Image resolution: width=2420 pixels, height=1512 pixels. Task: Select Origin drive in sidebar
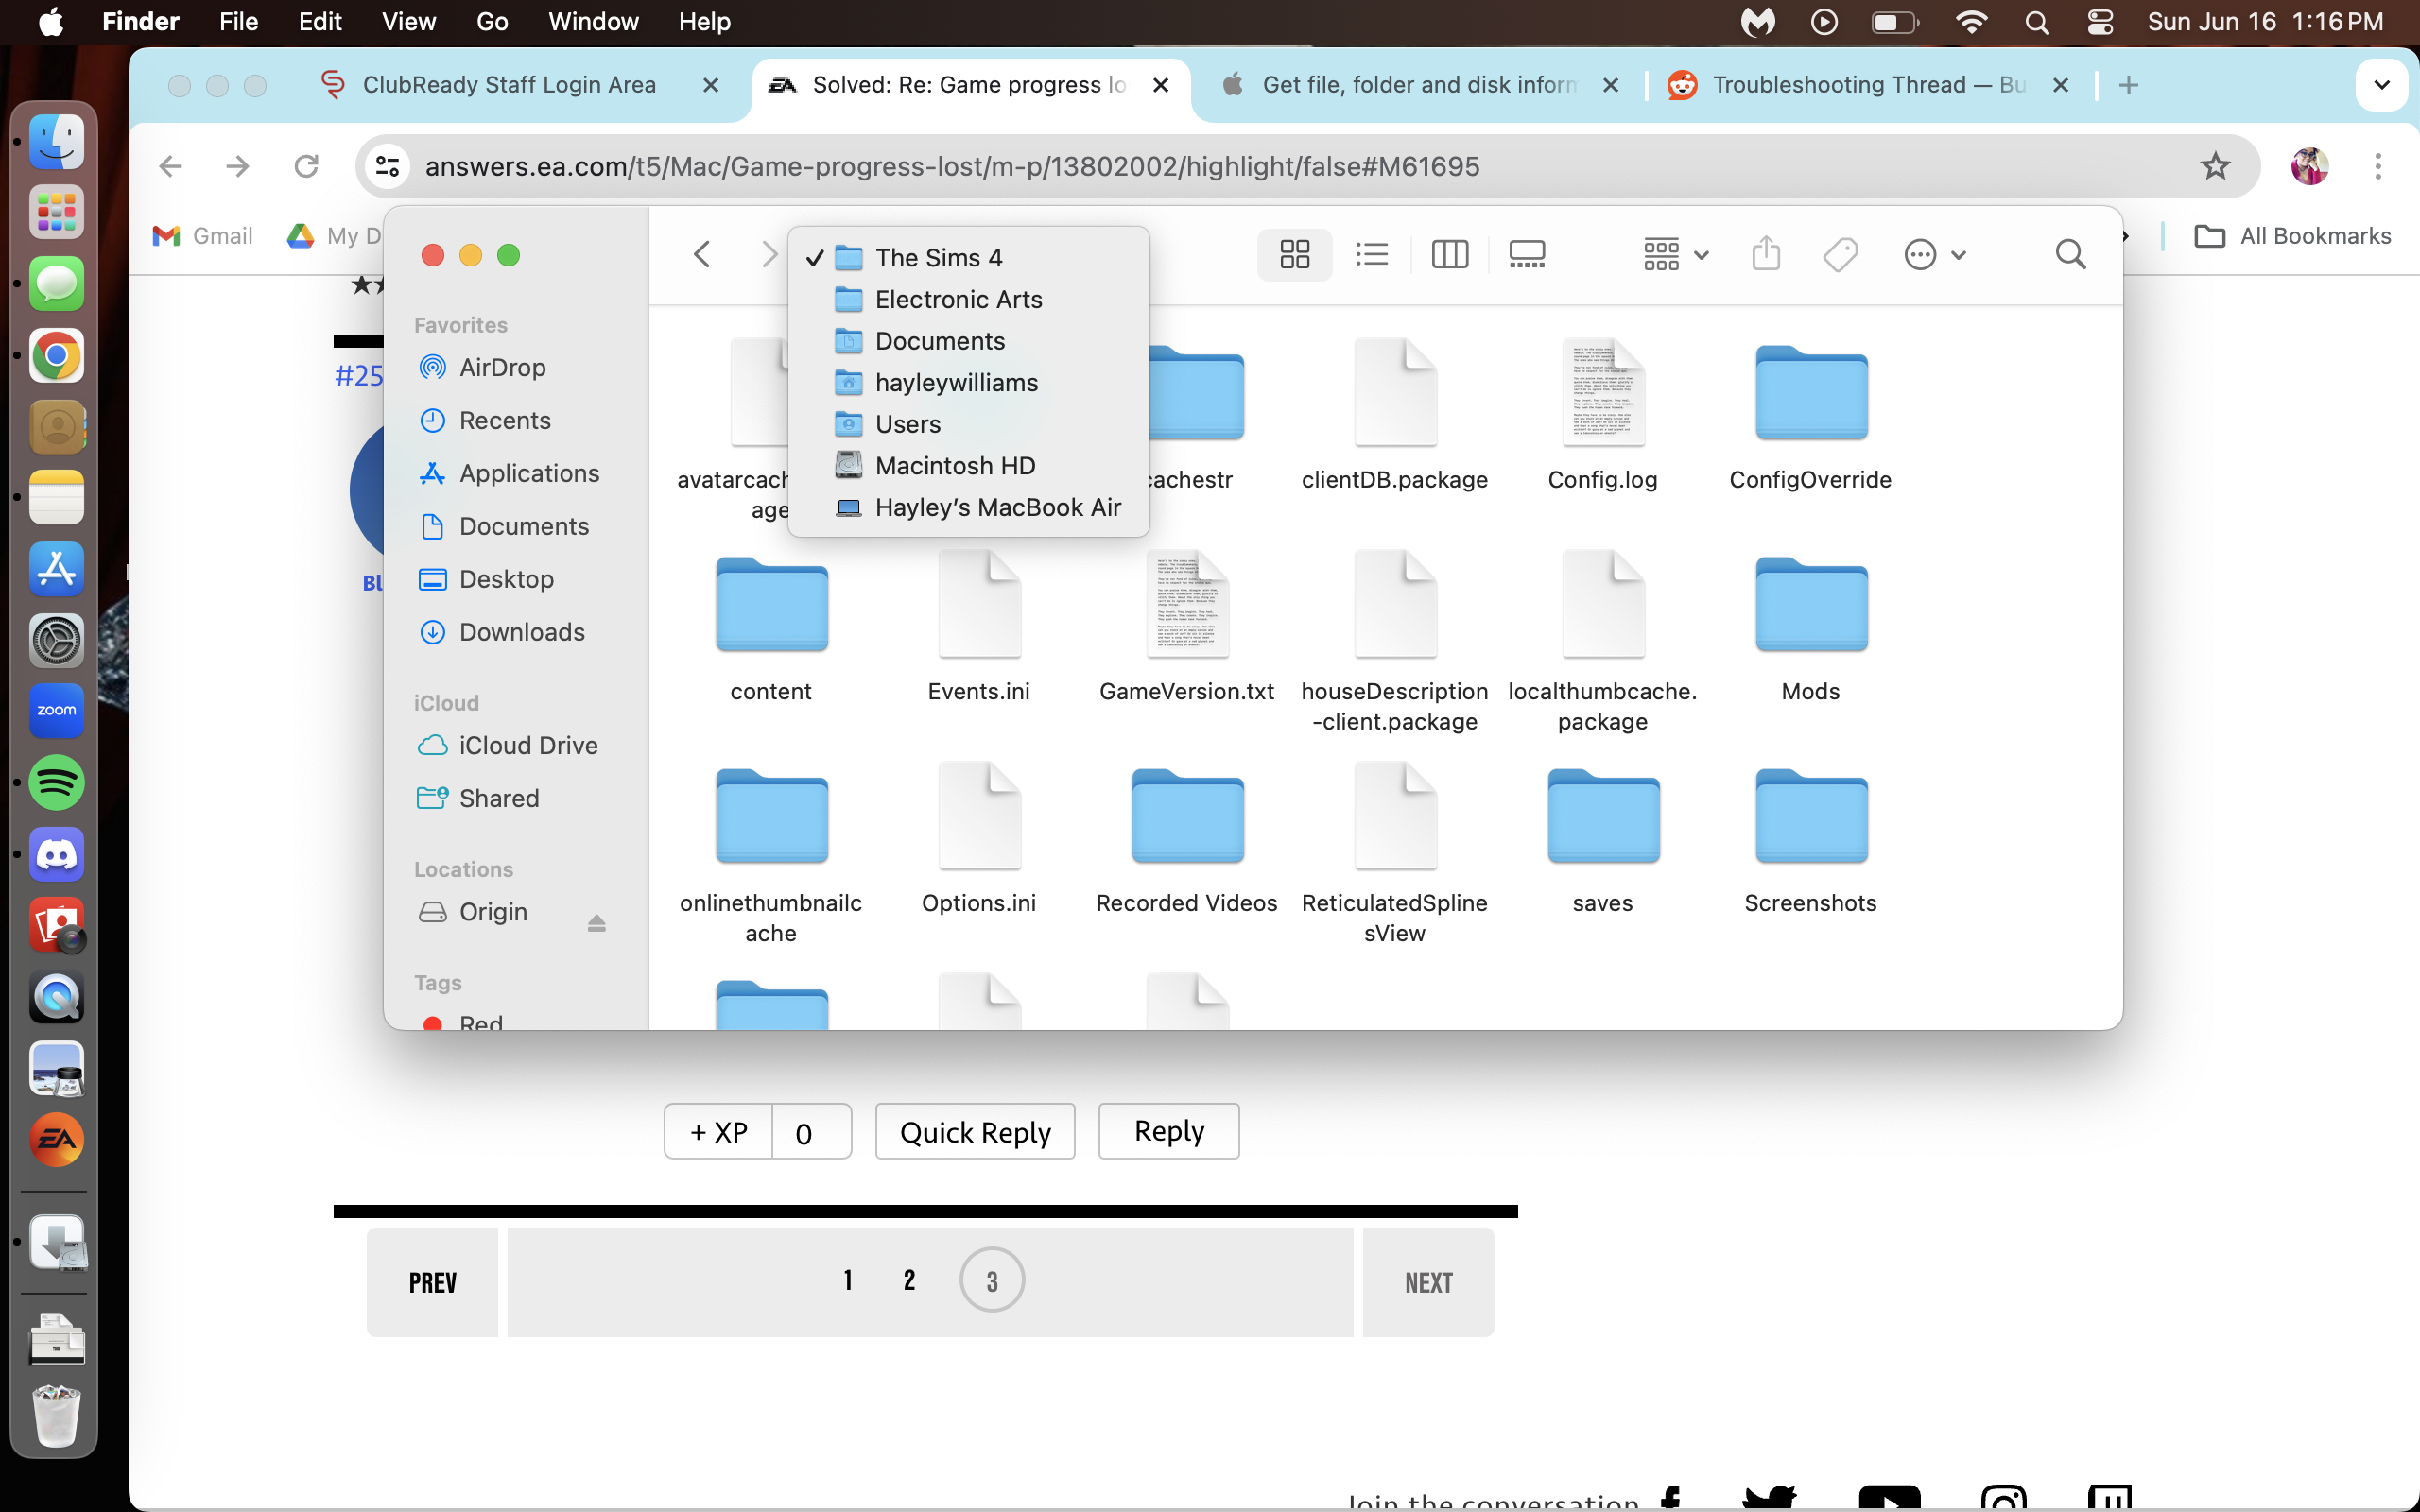coord(493,912)
